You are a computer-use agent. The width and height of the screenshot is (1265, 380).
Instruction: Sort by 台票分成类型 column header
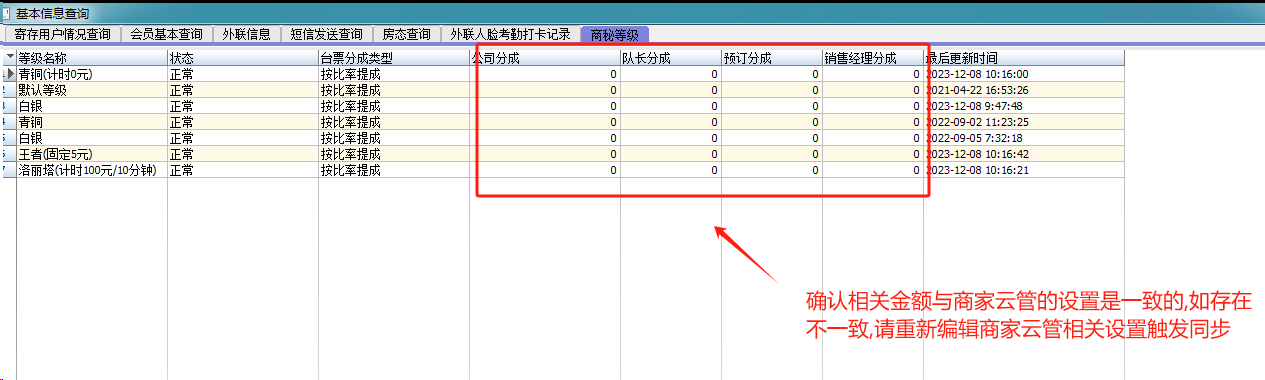[394, 58]
